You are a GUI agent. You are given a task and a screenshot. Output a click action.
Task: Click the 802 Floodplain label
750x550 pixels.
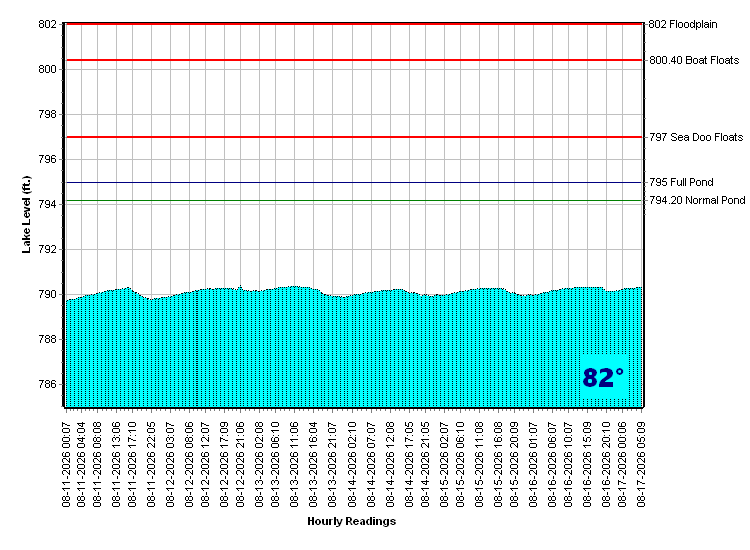[x=683, y=24]
